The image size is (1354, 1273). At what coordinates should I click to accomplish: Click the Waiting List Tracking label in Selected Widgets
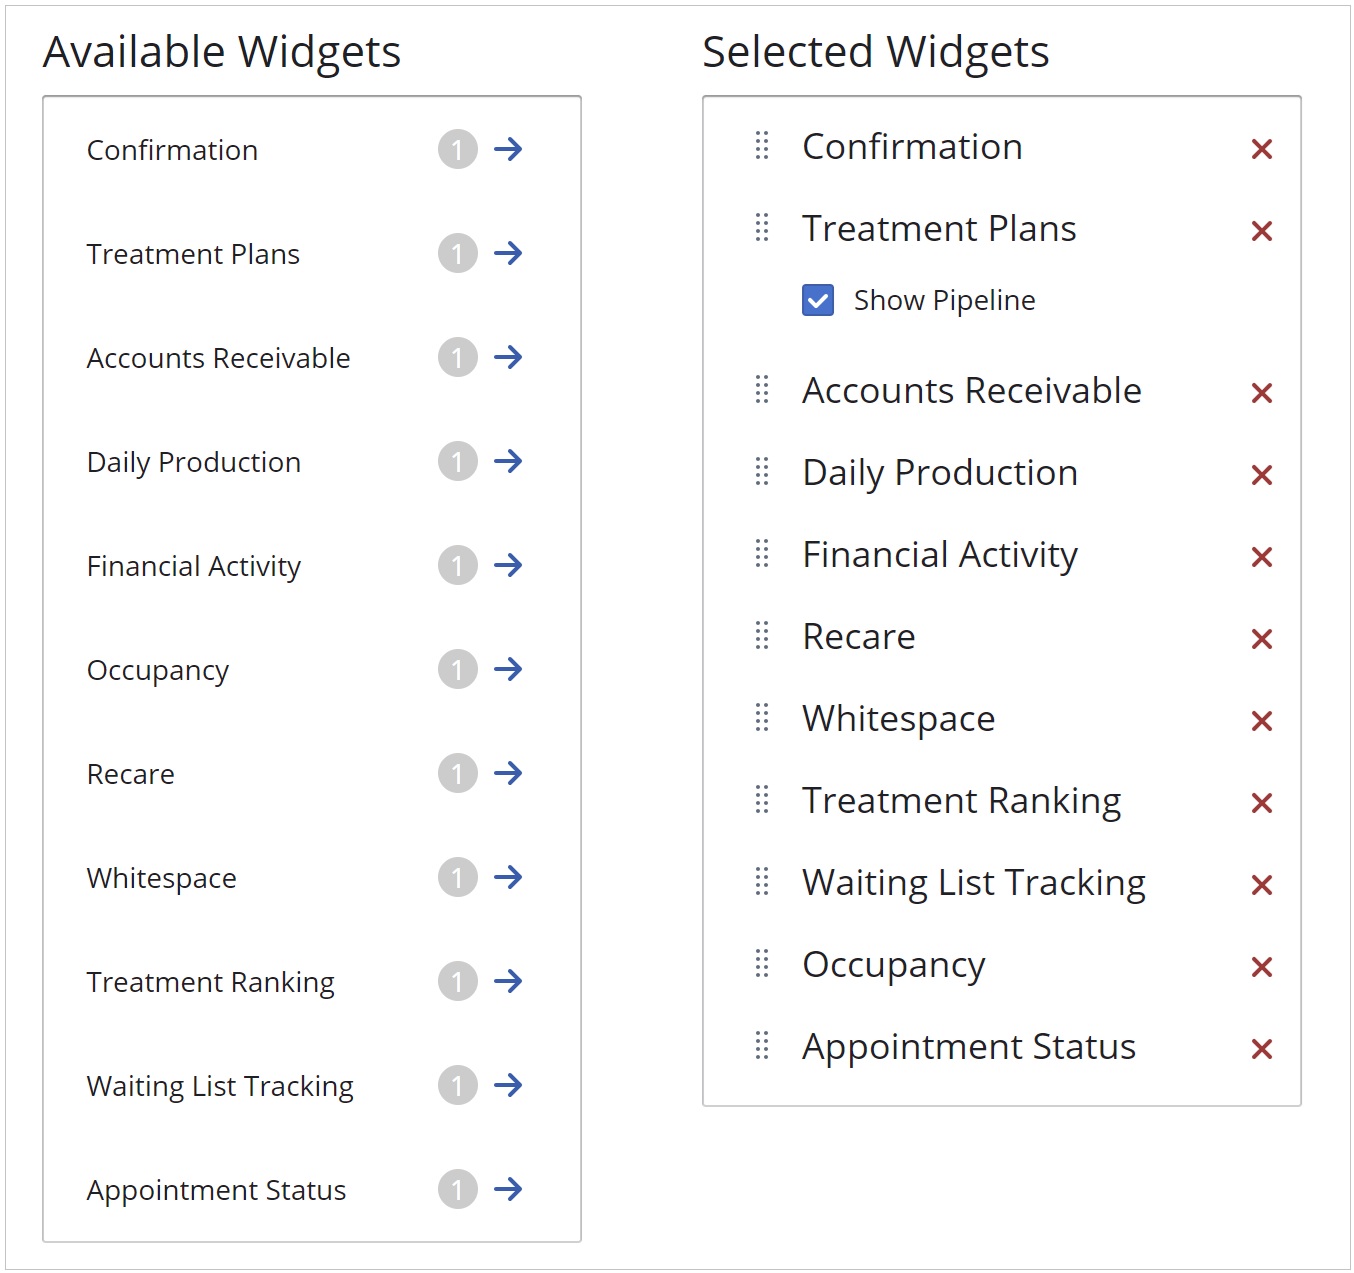[973, 882]
